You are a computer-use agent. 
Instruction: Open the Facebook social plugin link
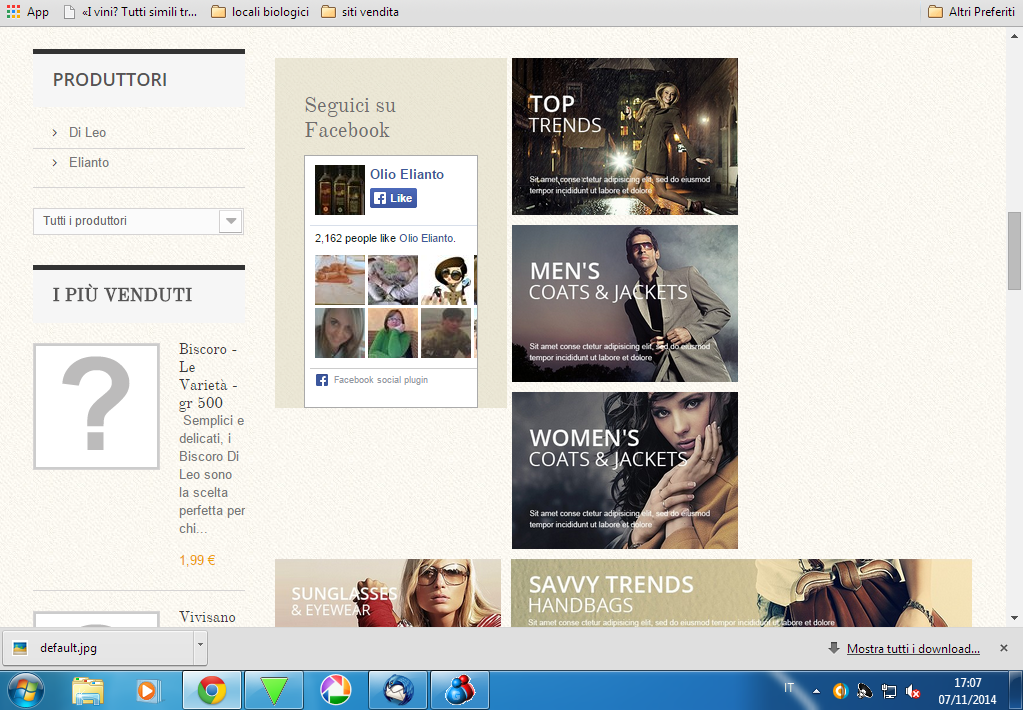click(x=381, y=380)
